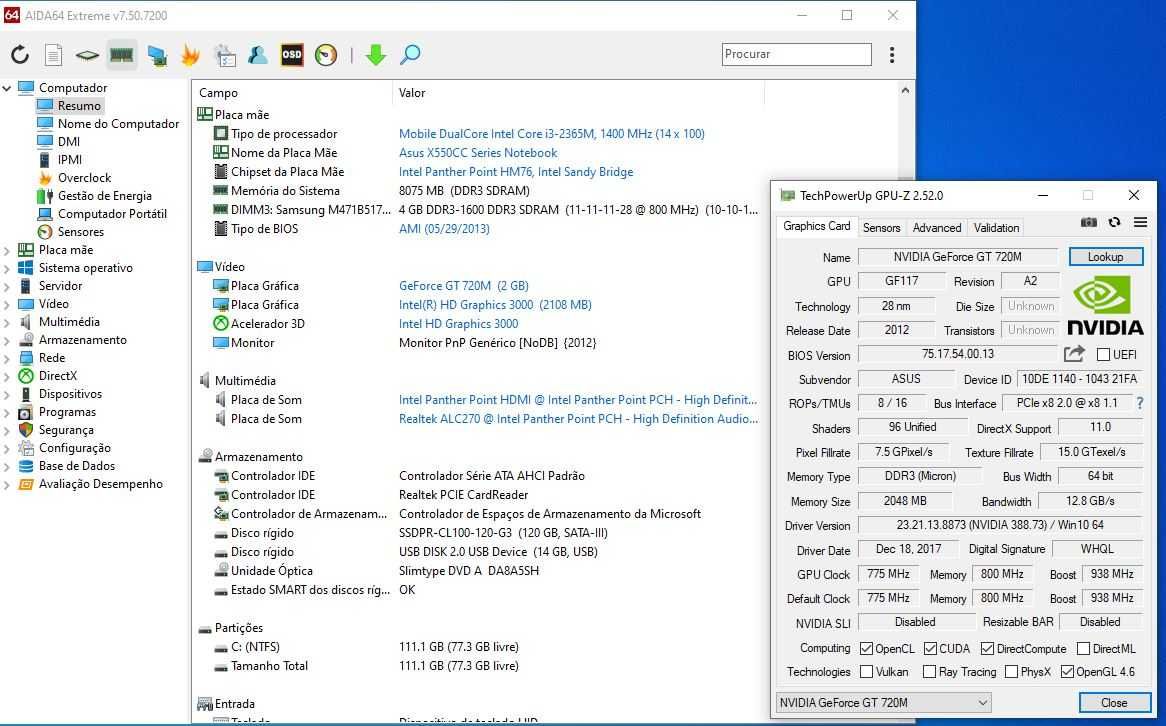Launch the stability test flame icon
1166x726 pixels.
pos(190,55)
